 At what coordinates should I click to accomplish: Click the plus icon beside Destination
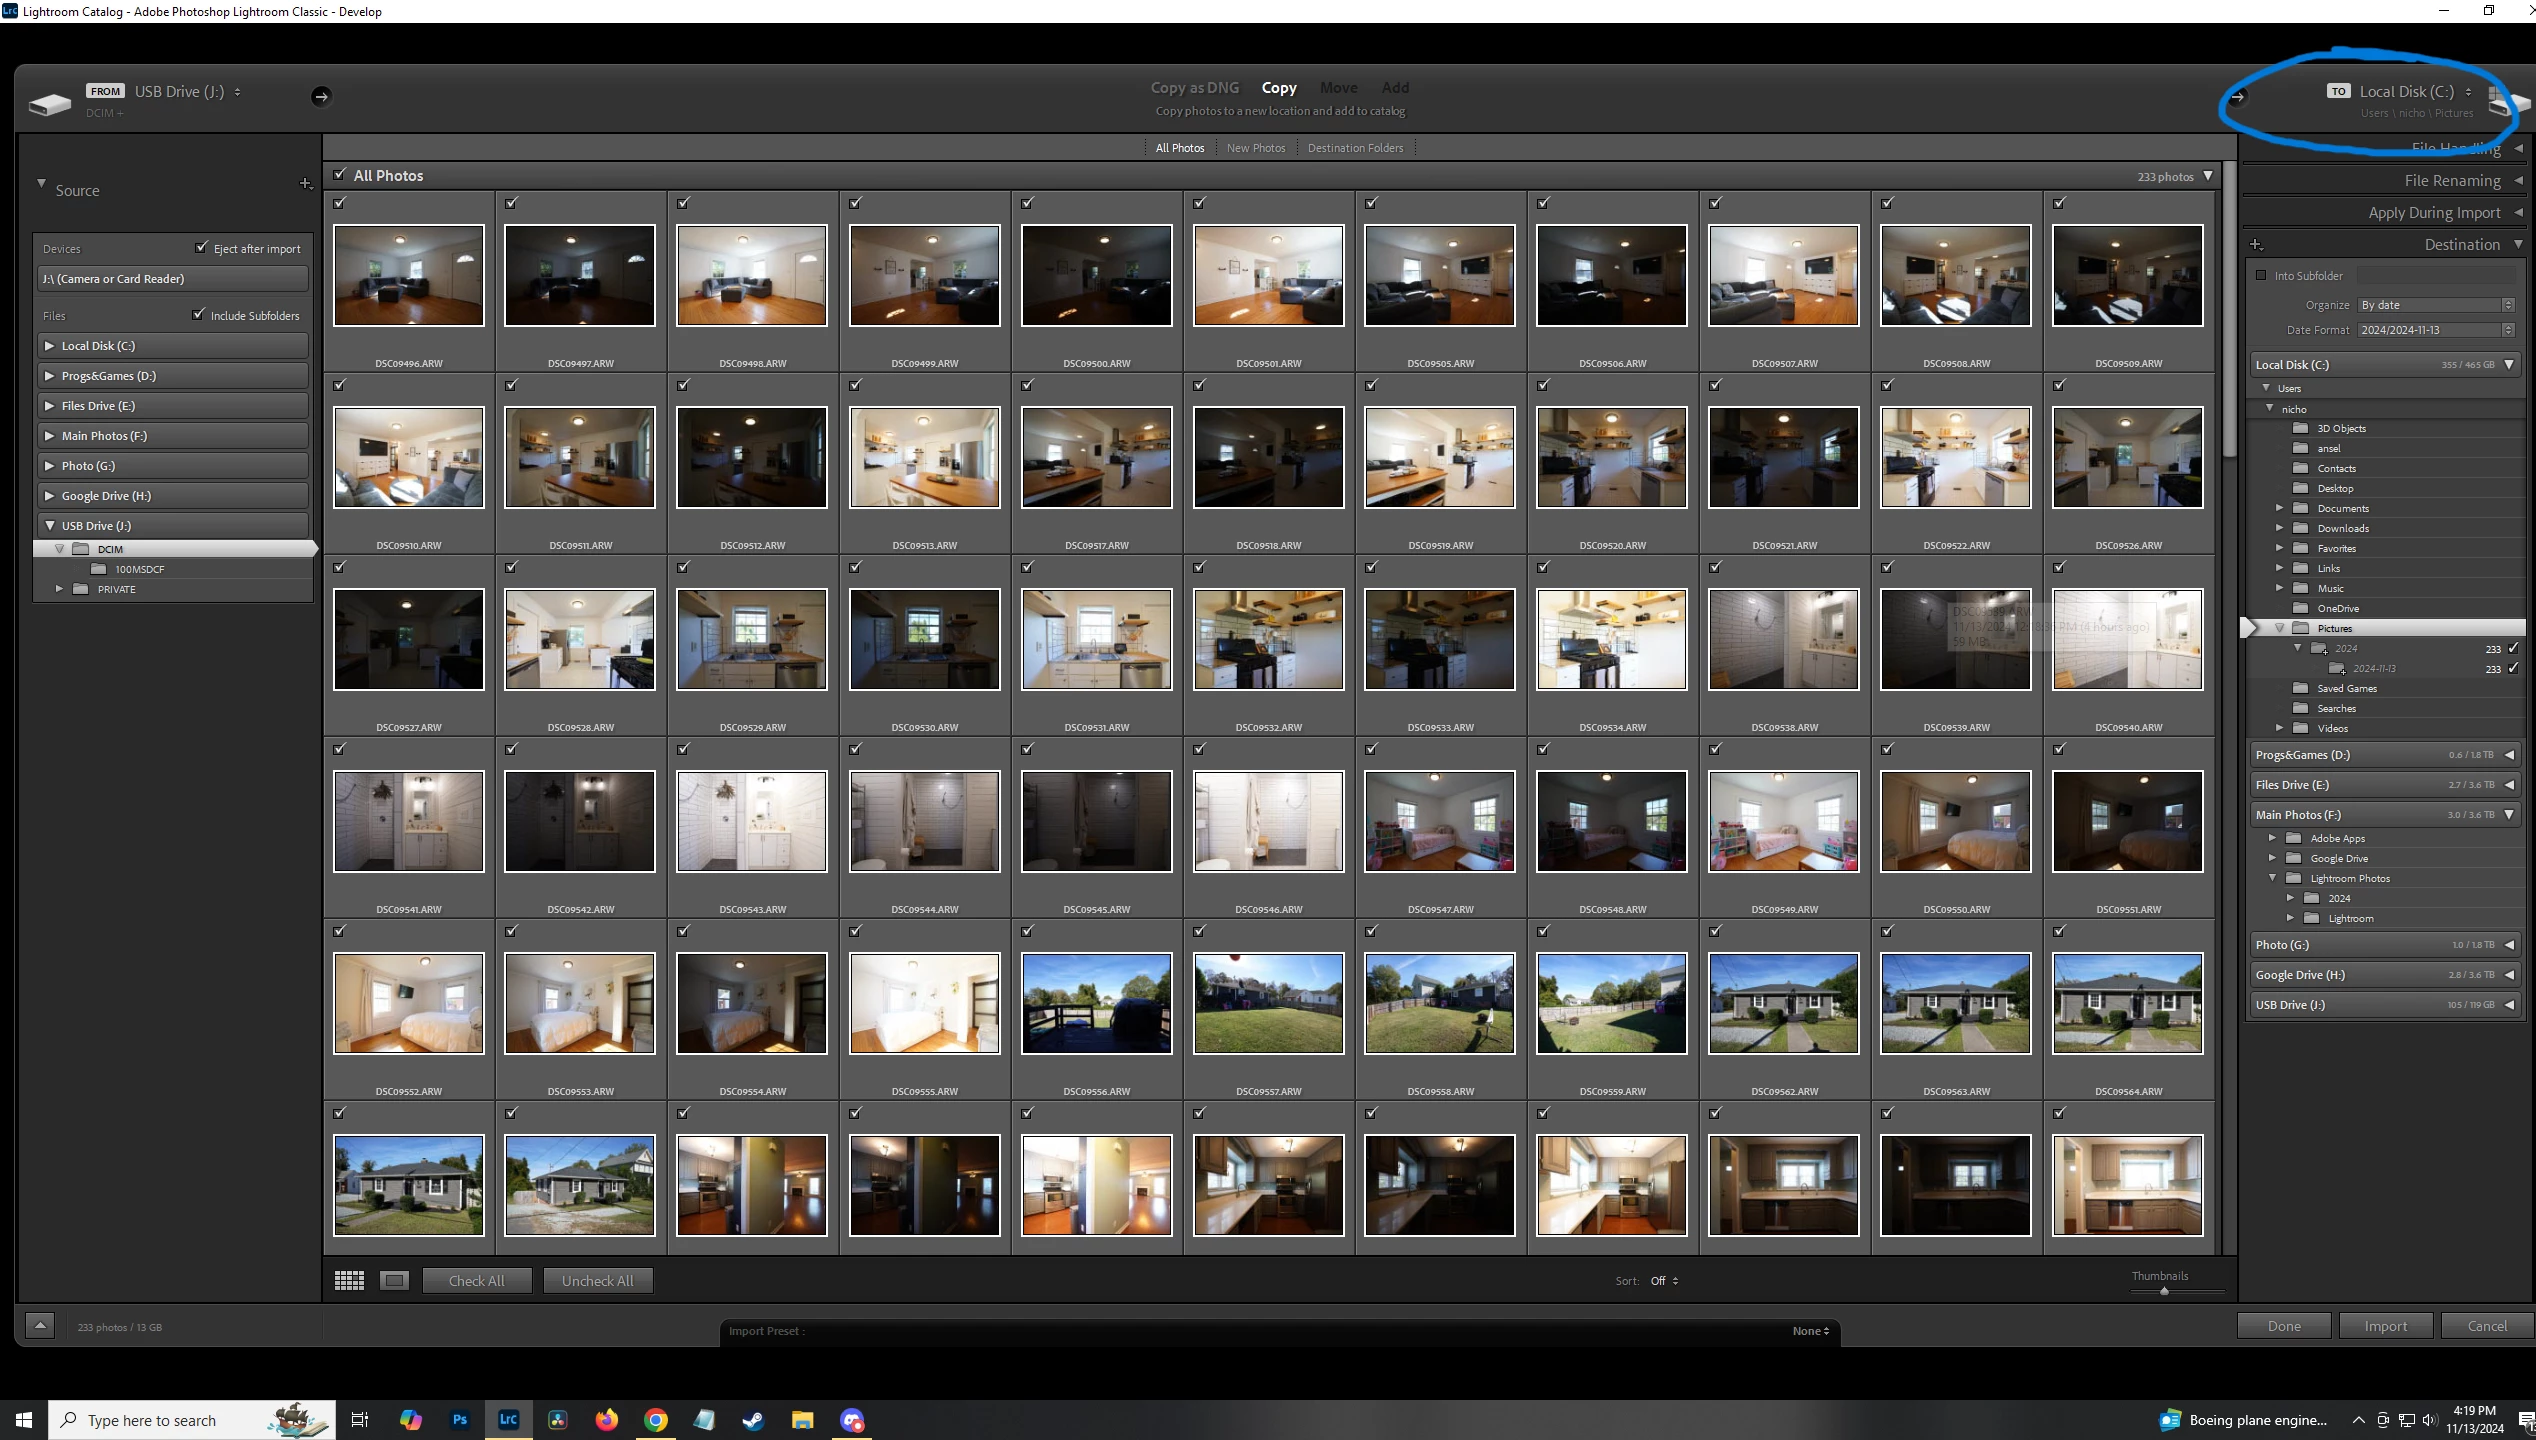(x=2256, y=245)
